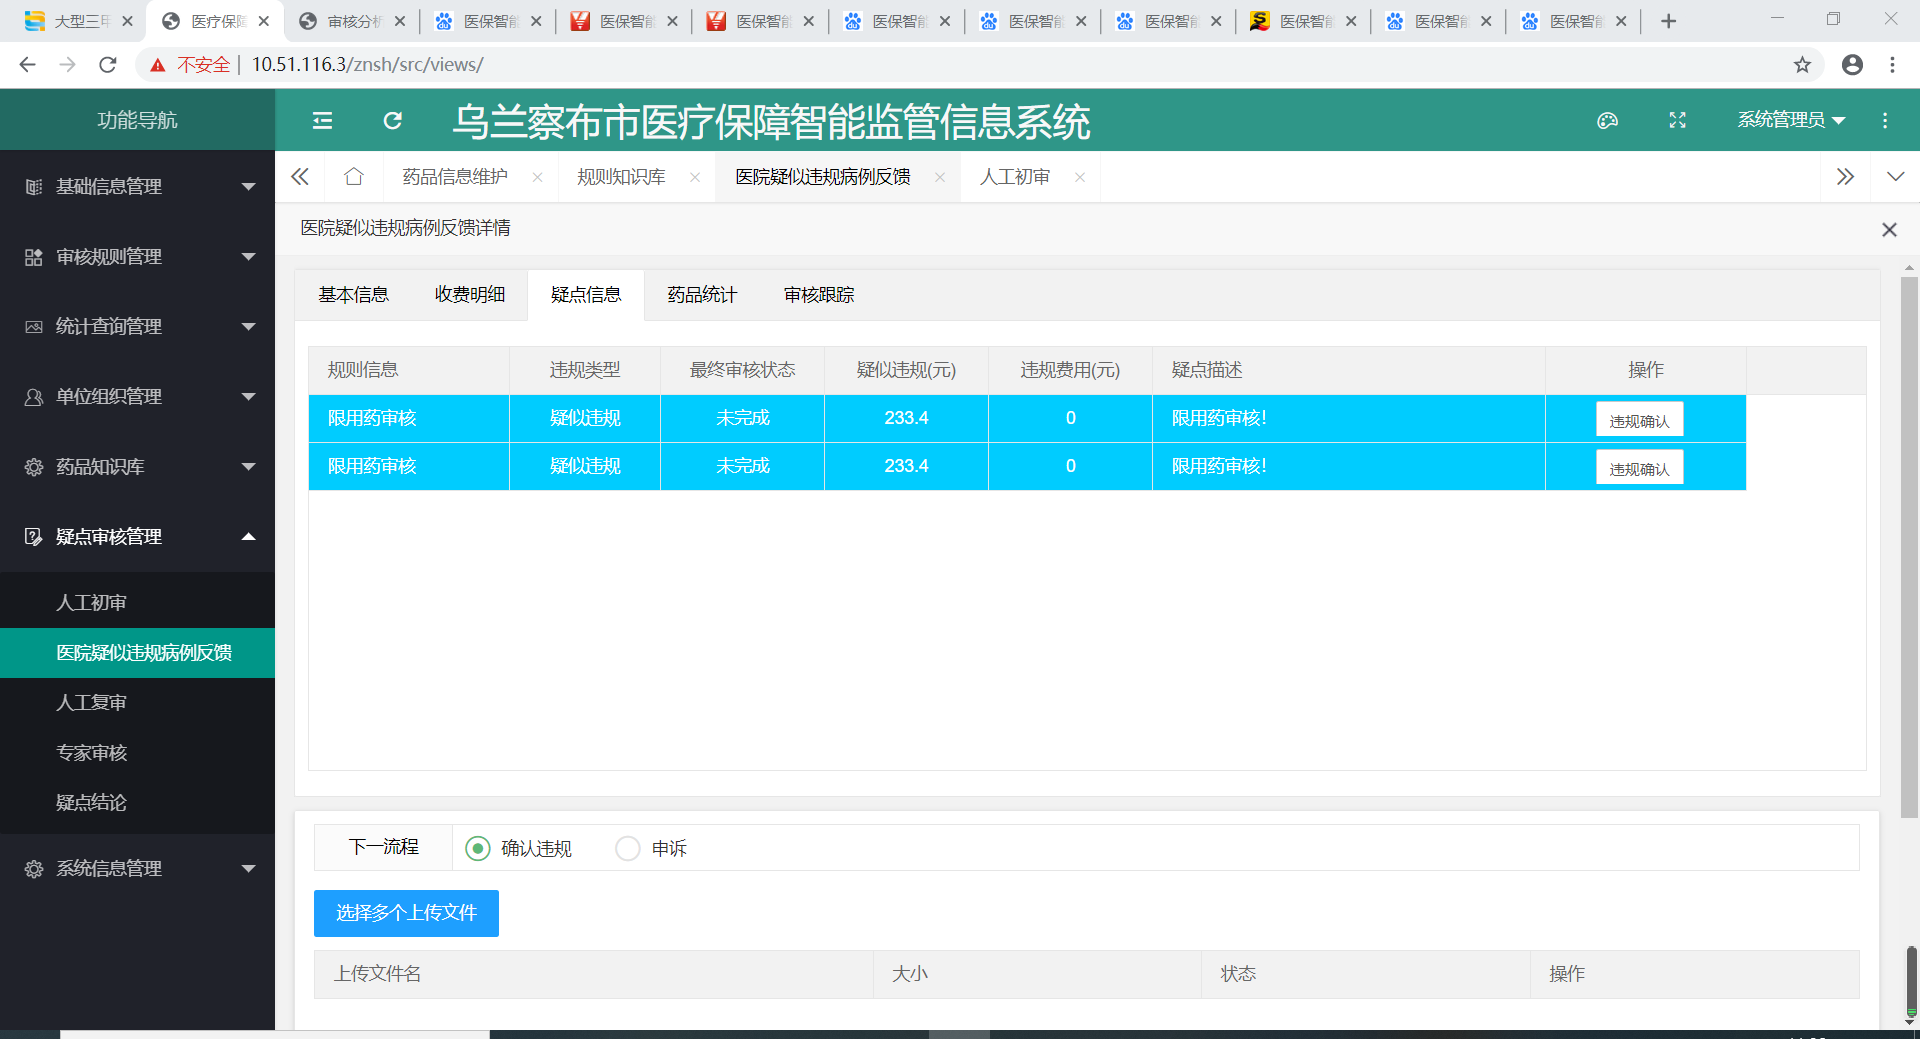Click the 基础信息管理 sidebar icon
Viewport: 1920px width, 1039px height.
(x=34, y=187)
